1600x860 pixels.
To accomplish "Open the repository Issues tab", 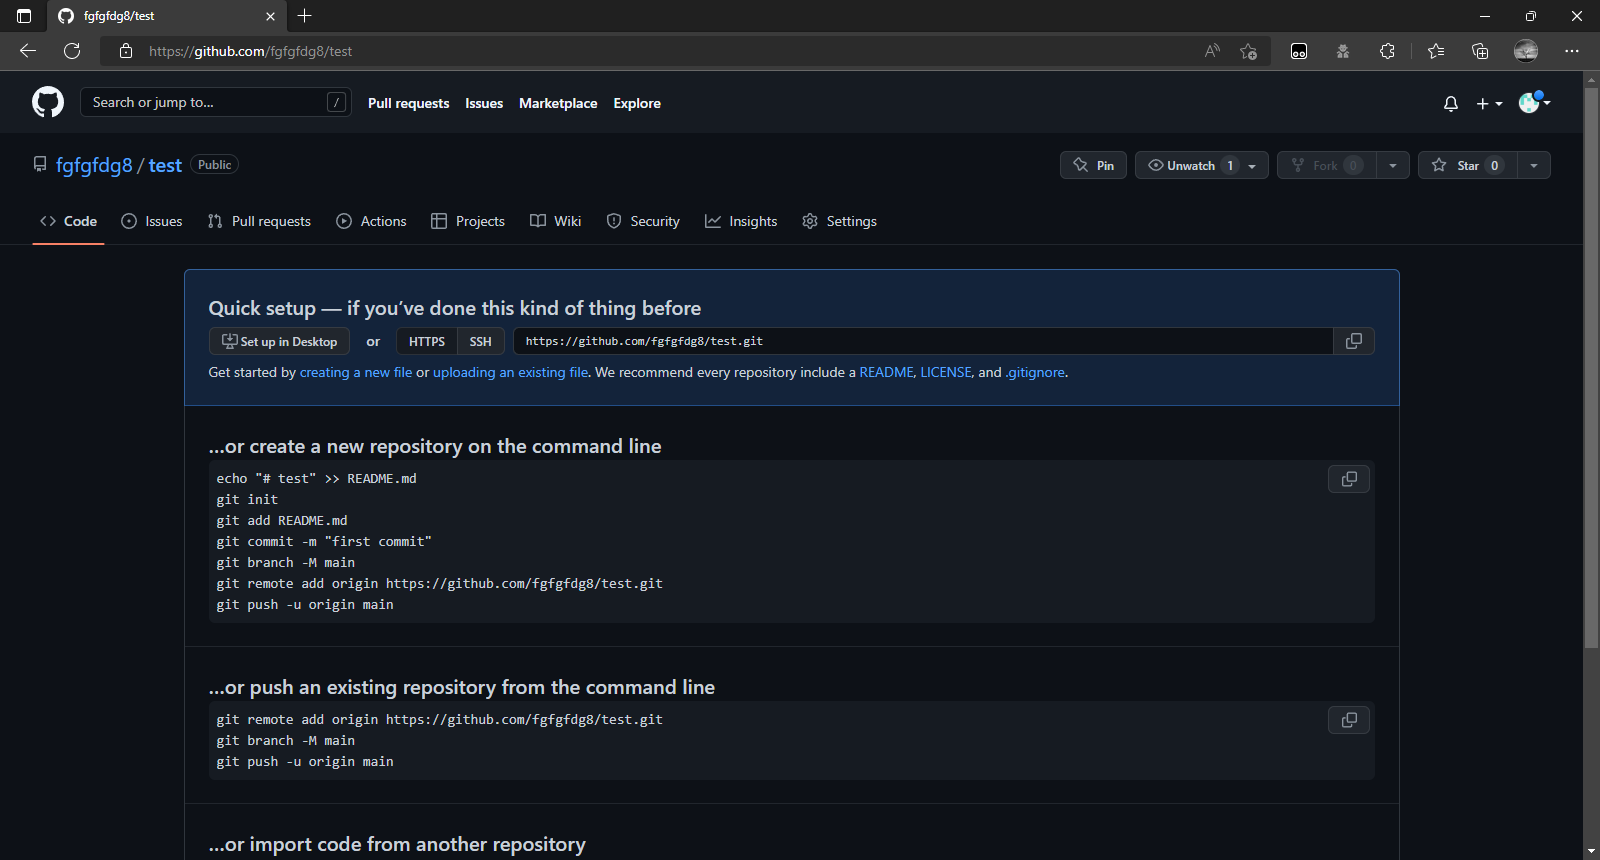I will coord(152,221).
